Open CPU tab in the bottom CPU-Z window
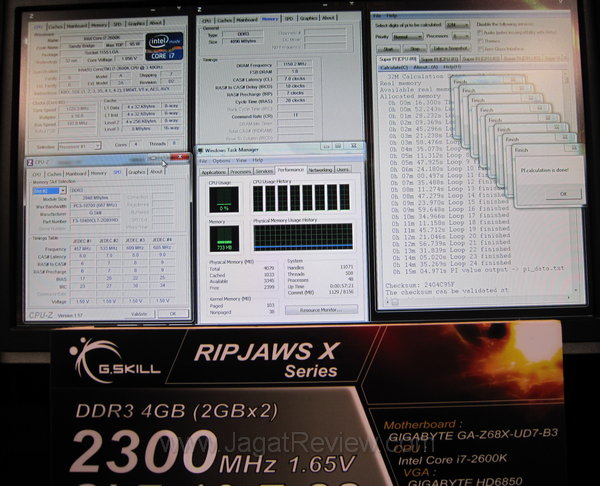Image resolution: width=600 pixels, height=486 pixels. click(x=37, y=174)
